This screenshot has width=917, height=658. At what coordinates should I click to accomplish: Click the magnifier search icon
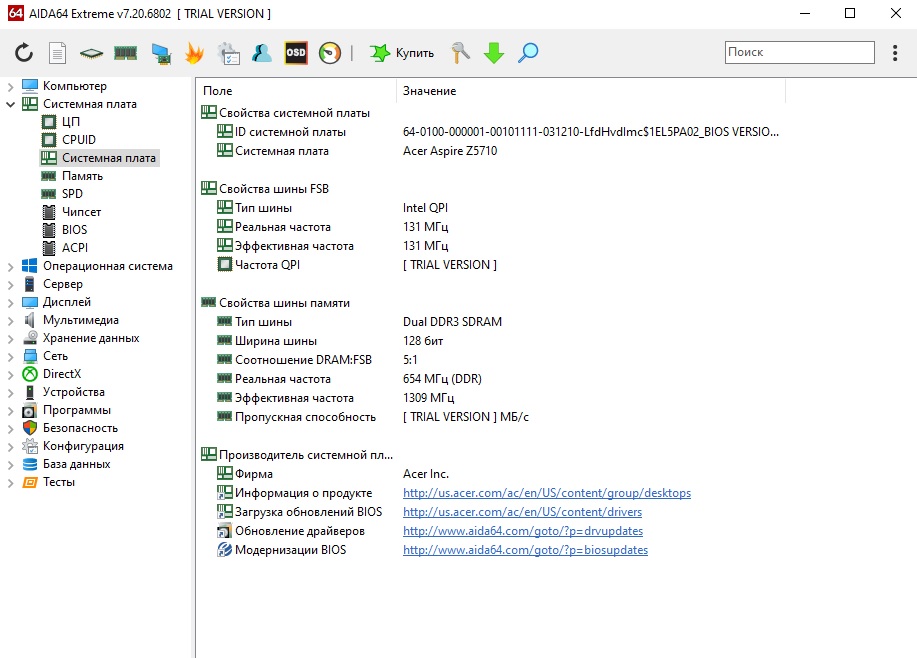528,53
